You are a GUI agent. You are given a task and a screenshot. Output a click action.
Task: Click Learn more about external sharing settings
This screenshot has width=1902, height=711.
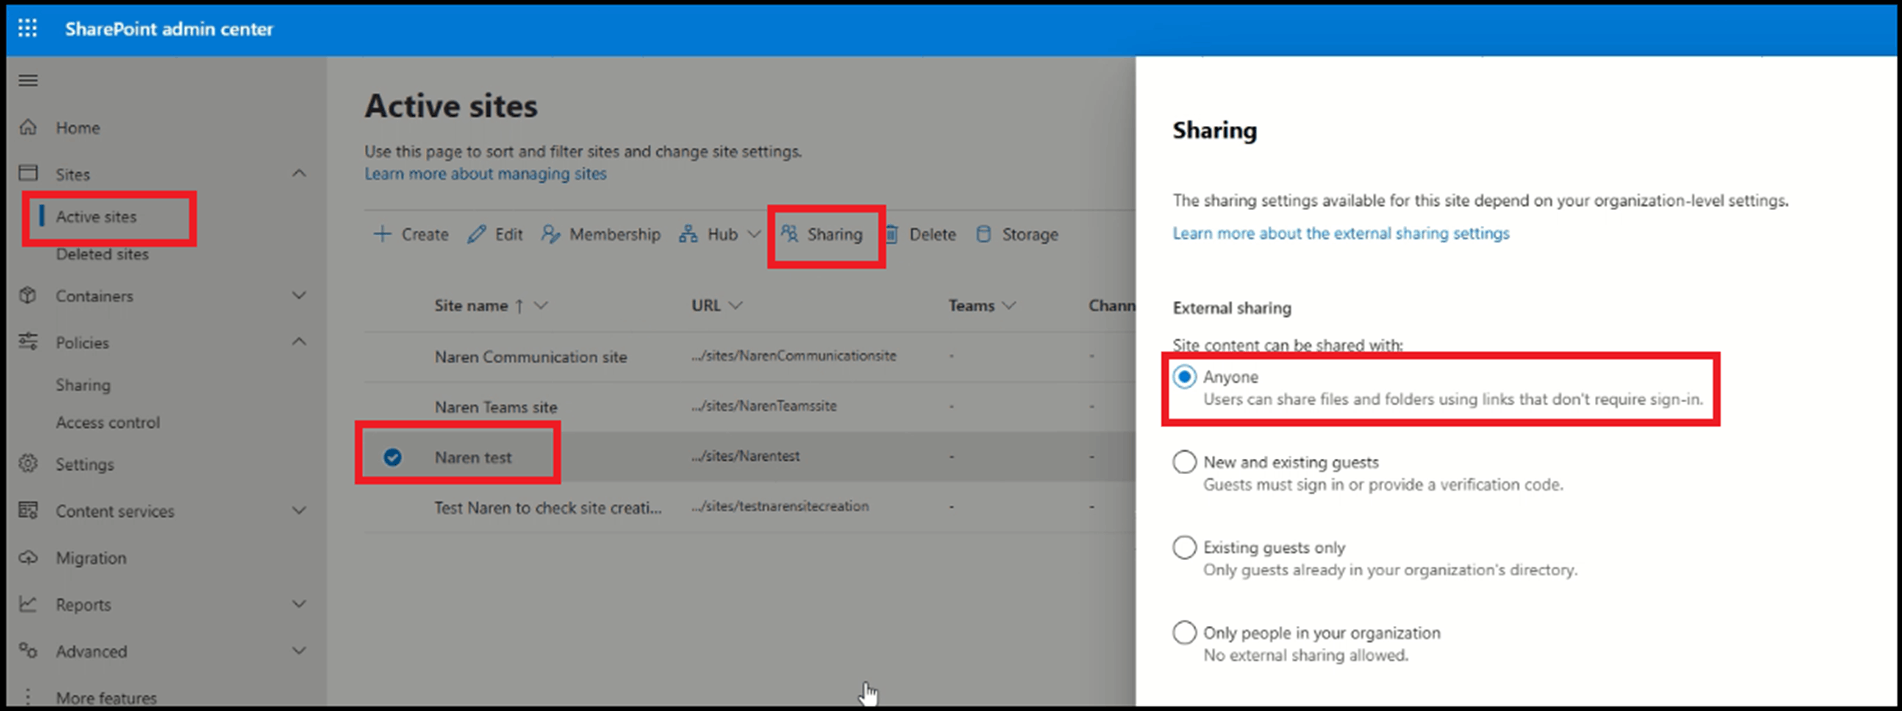pyautogui.click(x=1341, y=233)
